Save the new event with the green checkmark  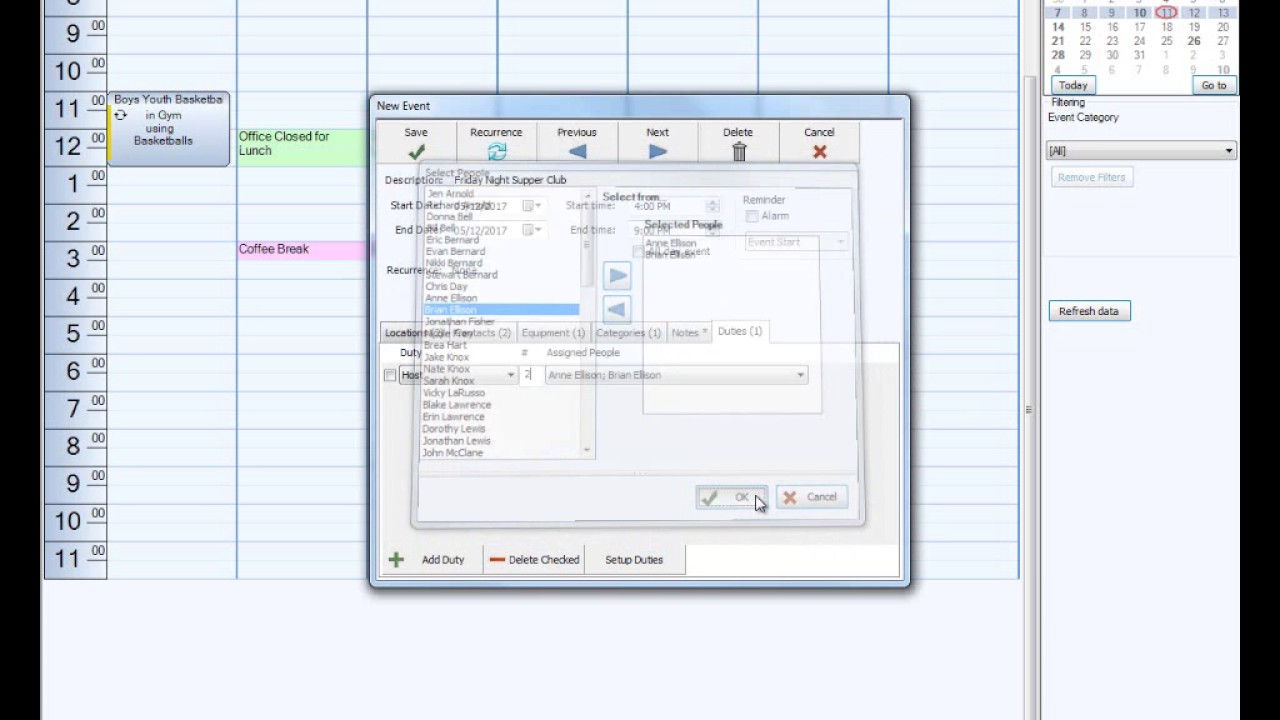[x=415, y=151]
